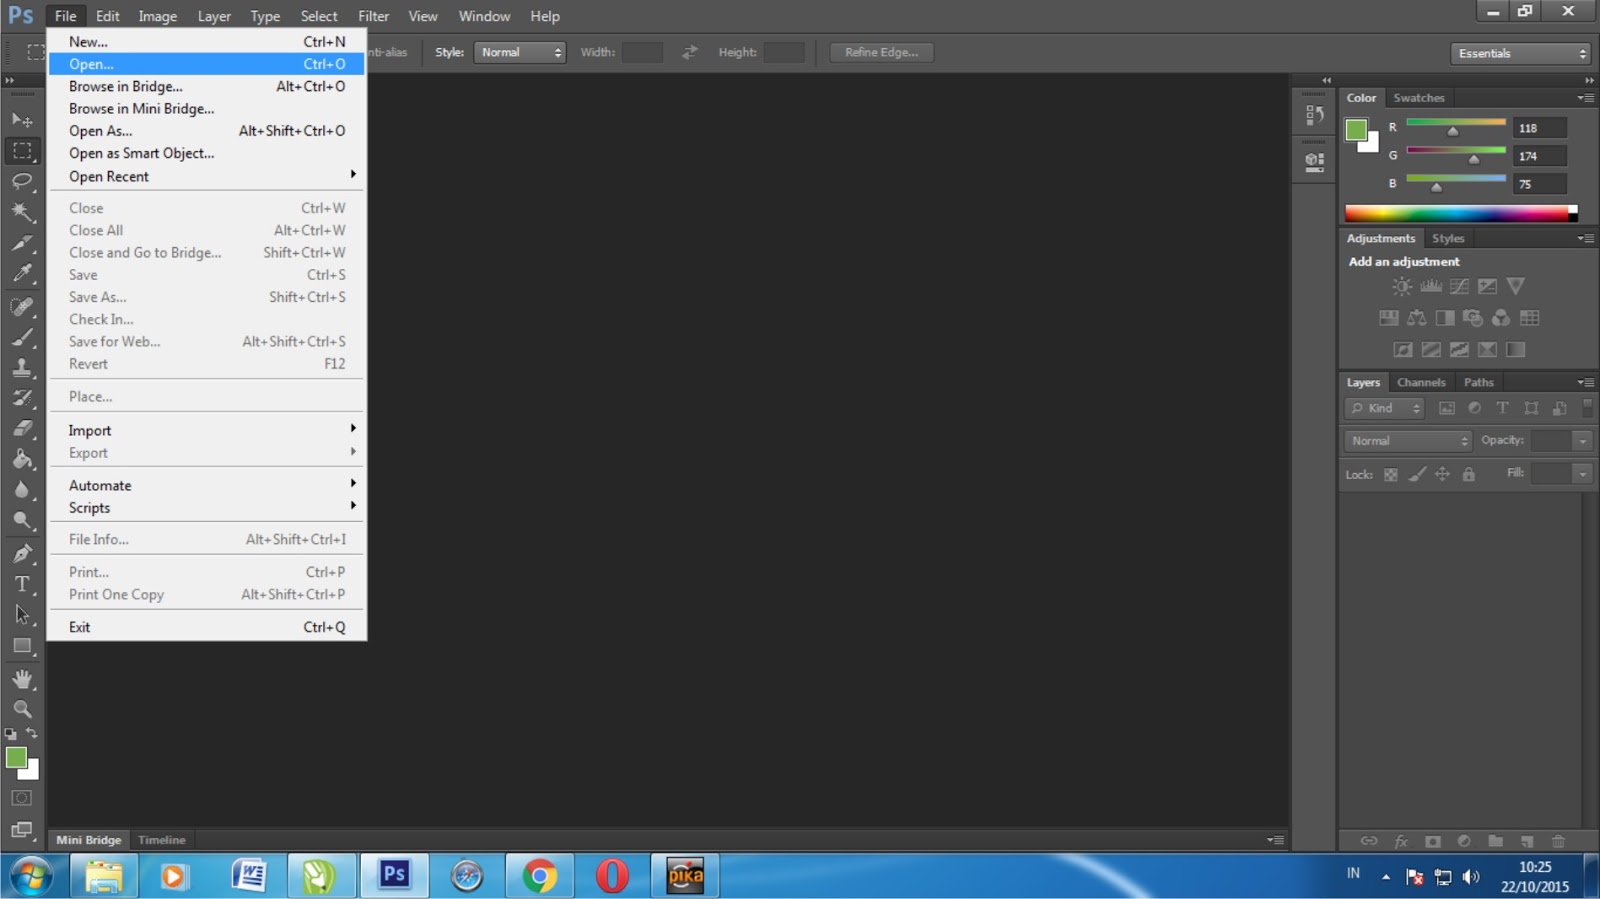
Task: Select the Rectangular Marquee tool
Action: point(22,151)
